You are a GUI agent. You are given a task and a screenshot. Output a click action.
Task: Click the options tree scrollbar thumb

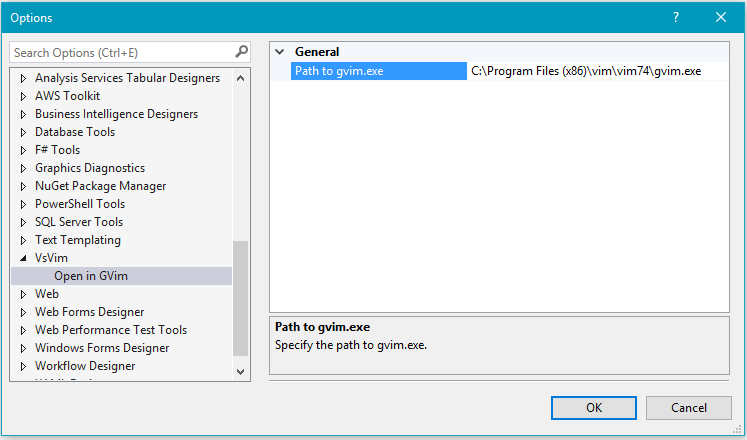point(241,299)
